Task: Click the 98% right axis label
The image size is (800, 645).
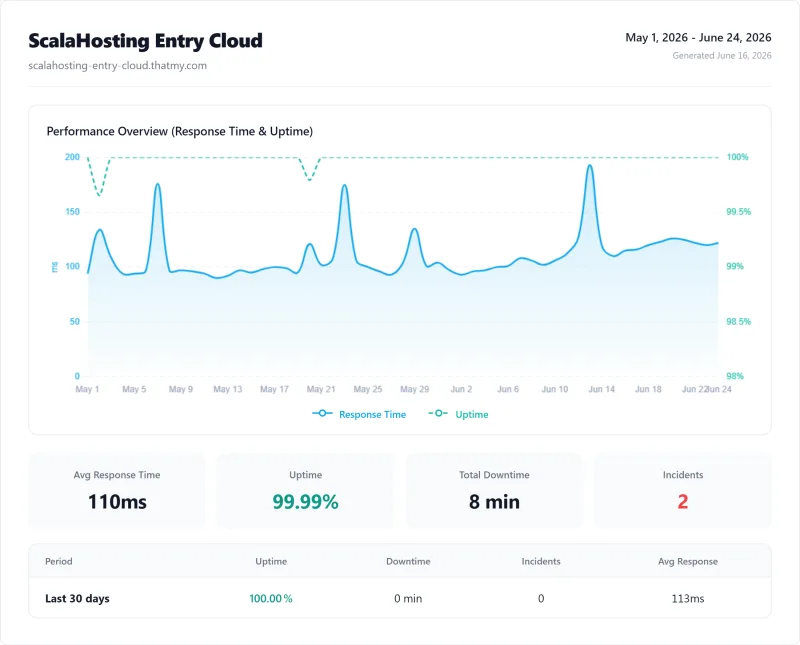Action: click(735, 376)
